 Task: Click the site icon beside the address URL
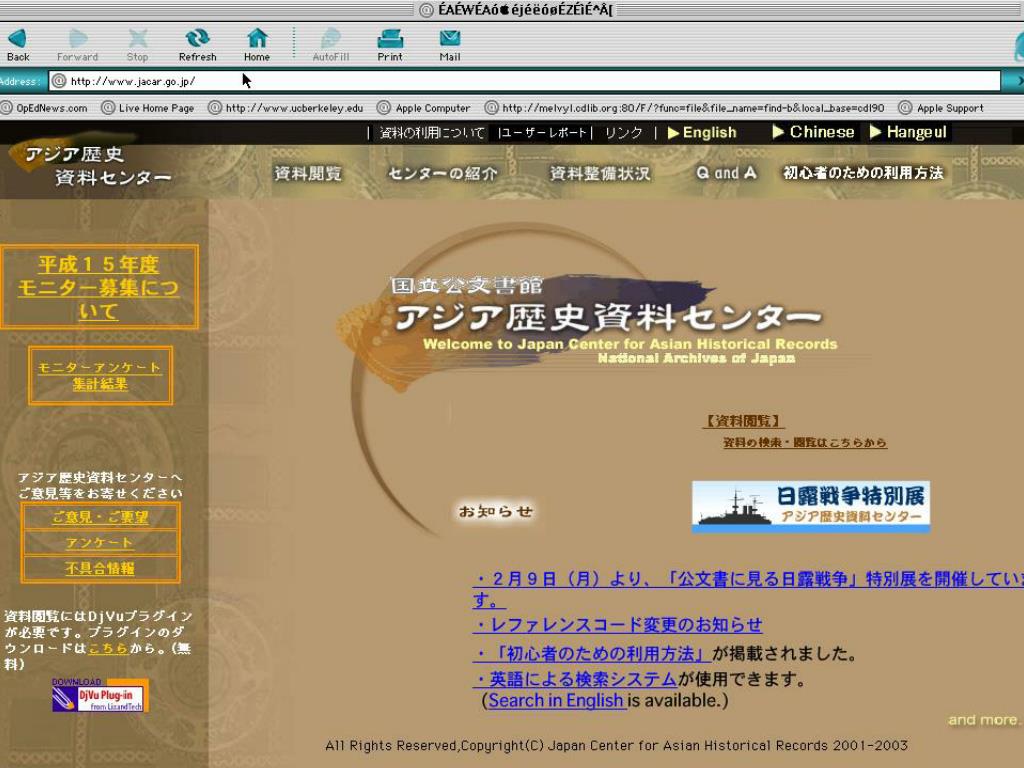tap(59, 81)
